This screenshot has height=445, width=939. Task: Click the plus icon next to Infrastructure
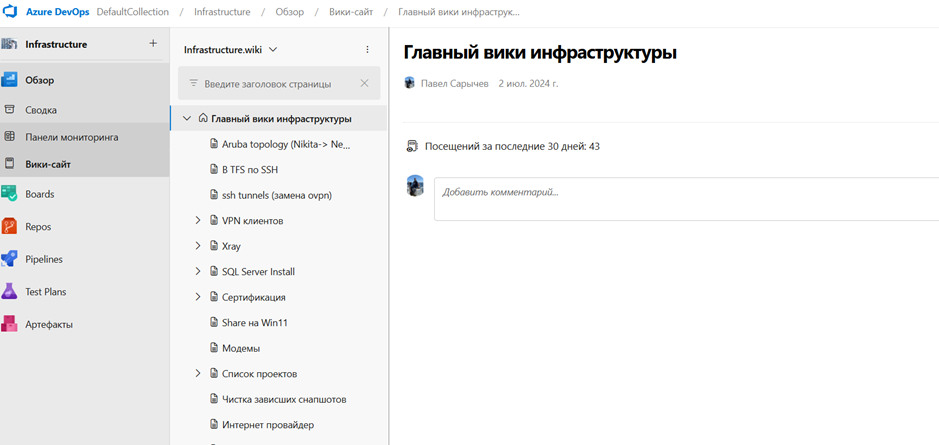pos(153,44)
